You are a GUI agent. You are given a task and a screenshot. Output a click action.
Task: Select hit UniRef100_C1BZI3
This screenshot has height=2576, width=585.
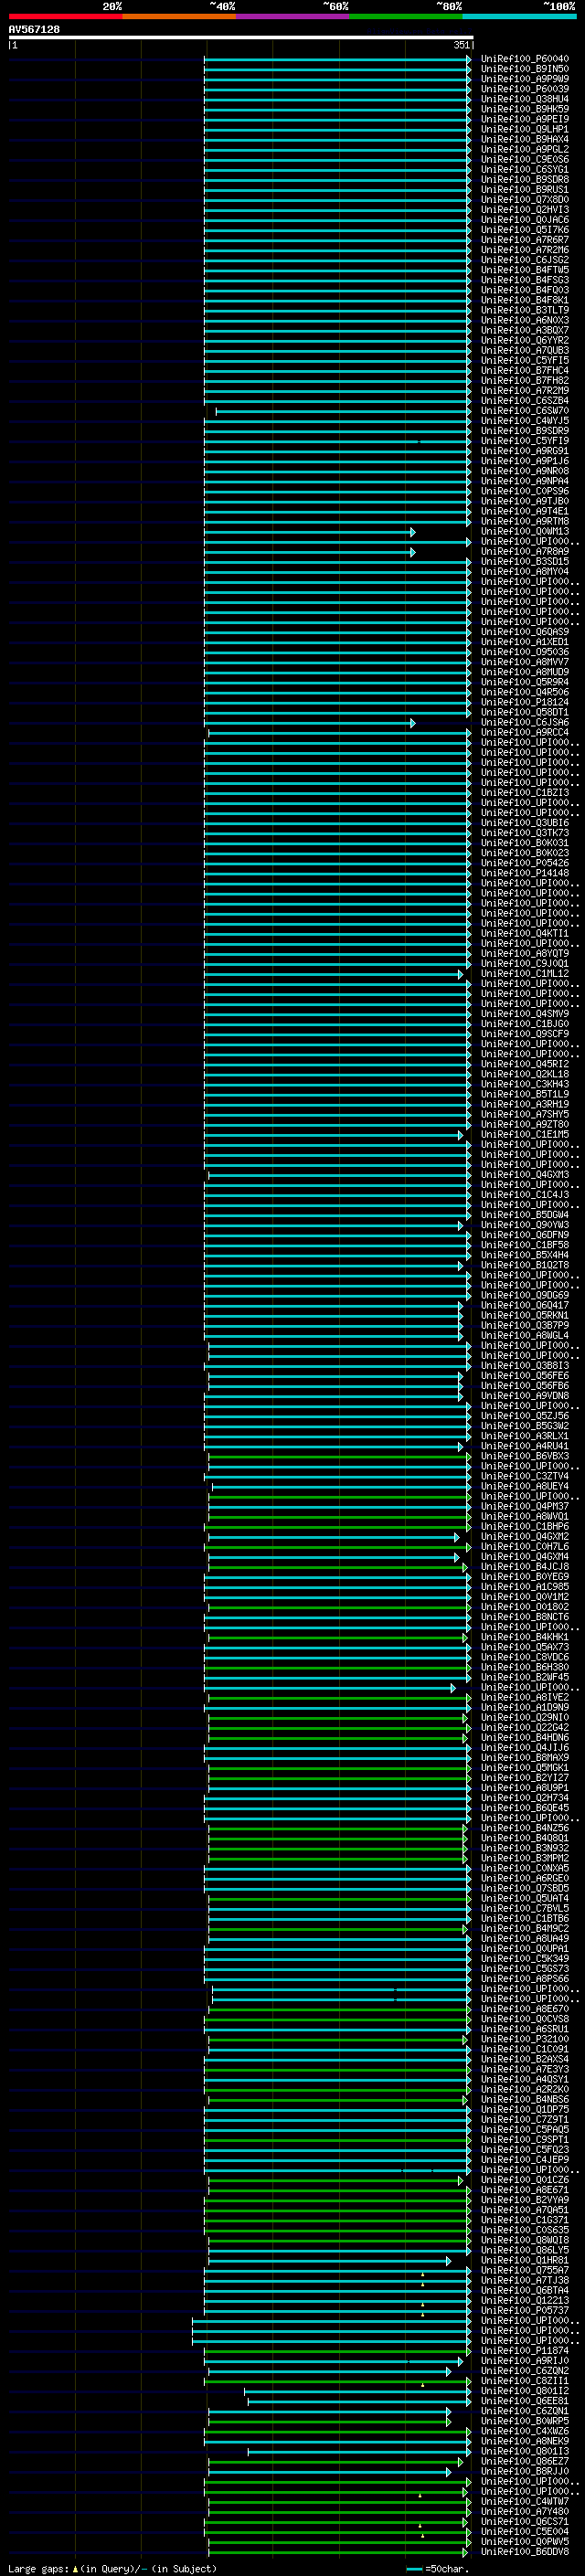[x=524, y=793]
